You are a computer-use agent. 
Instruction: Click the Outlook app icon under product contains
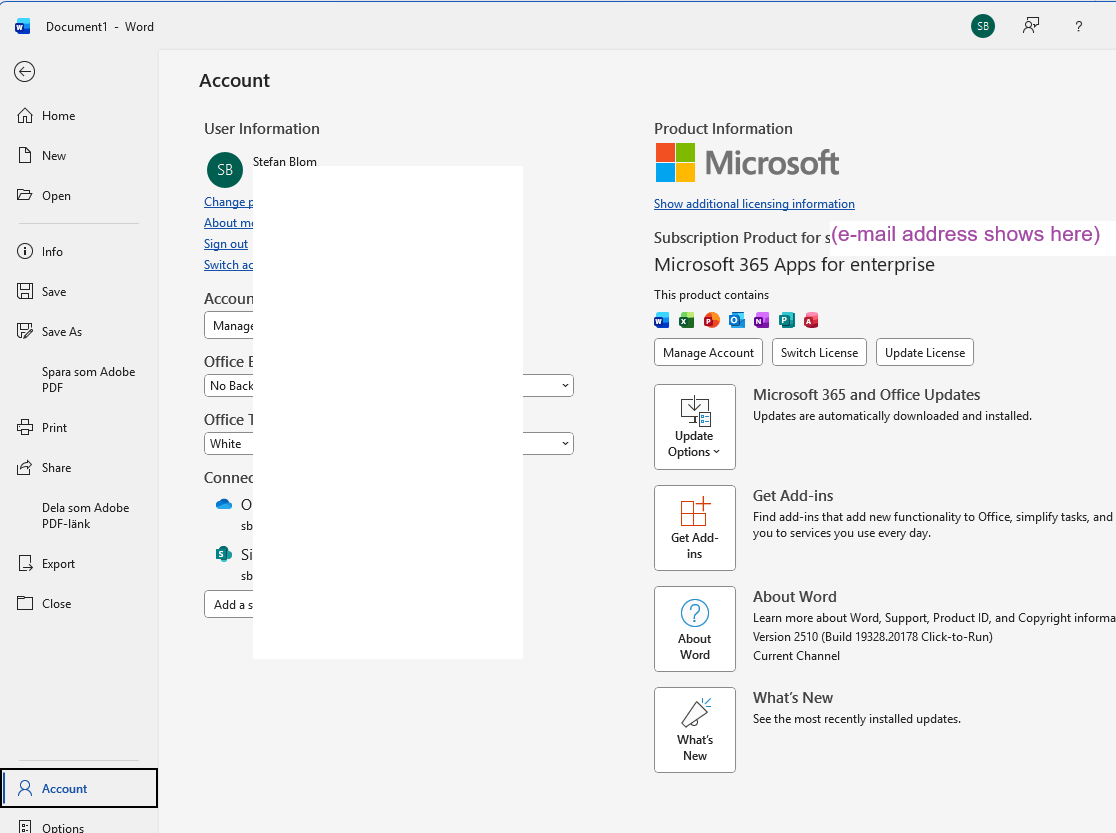pos(736,320)
